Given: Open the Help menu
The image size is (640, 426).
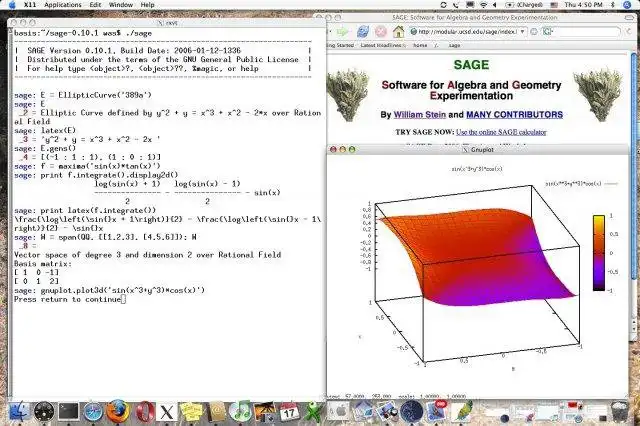Looking at the screenshot, I should click(147, 5).
